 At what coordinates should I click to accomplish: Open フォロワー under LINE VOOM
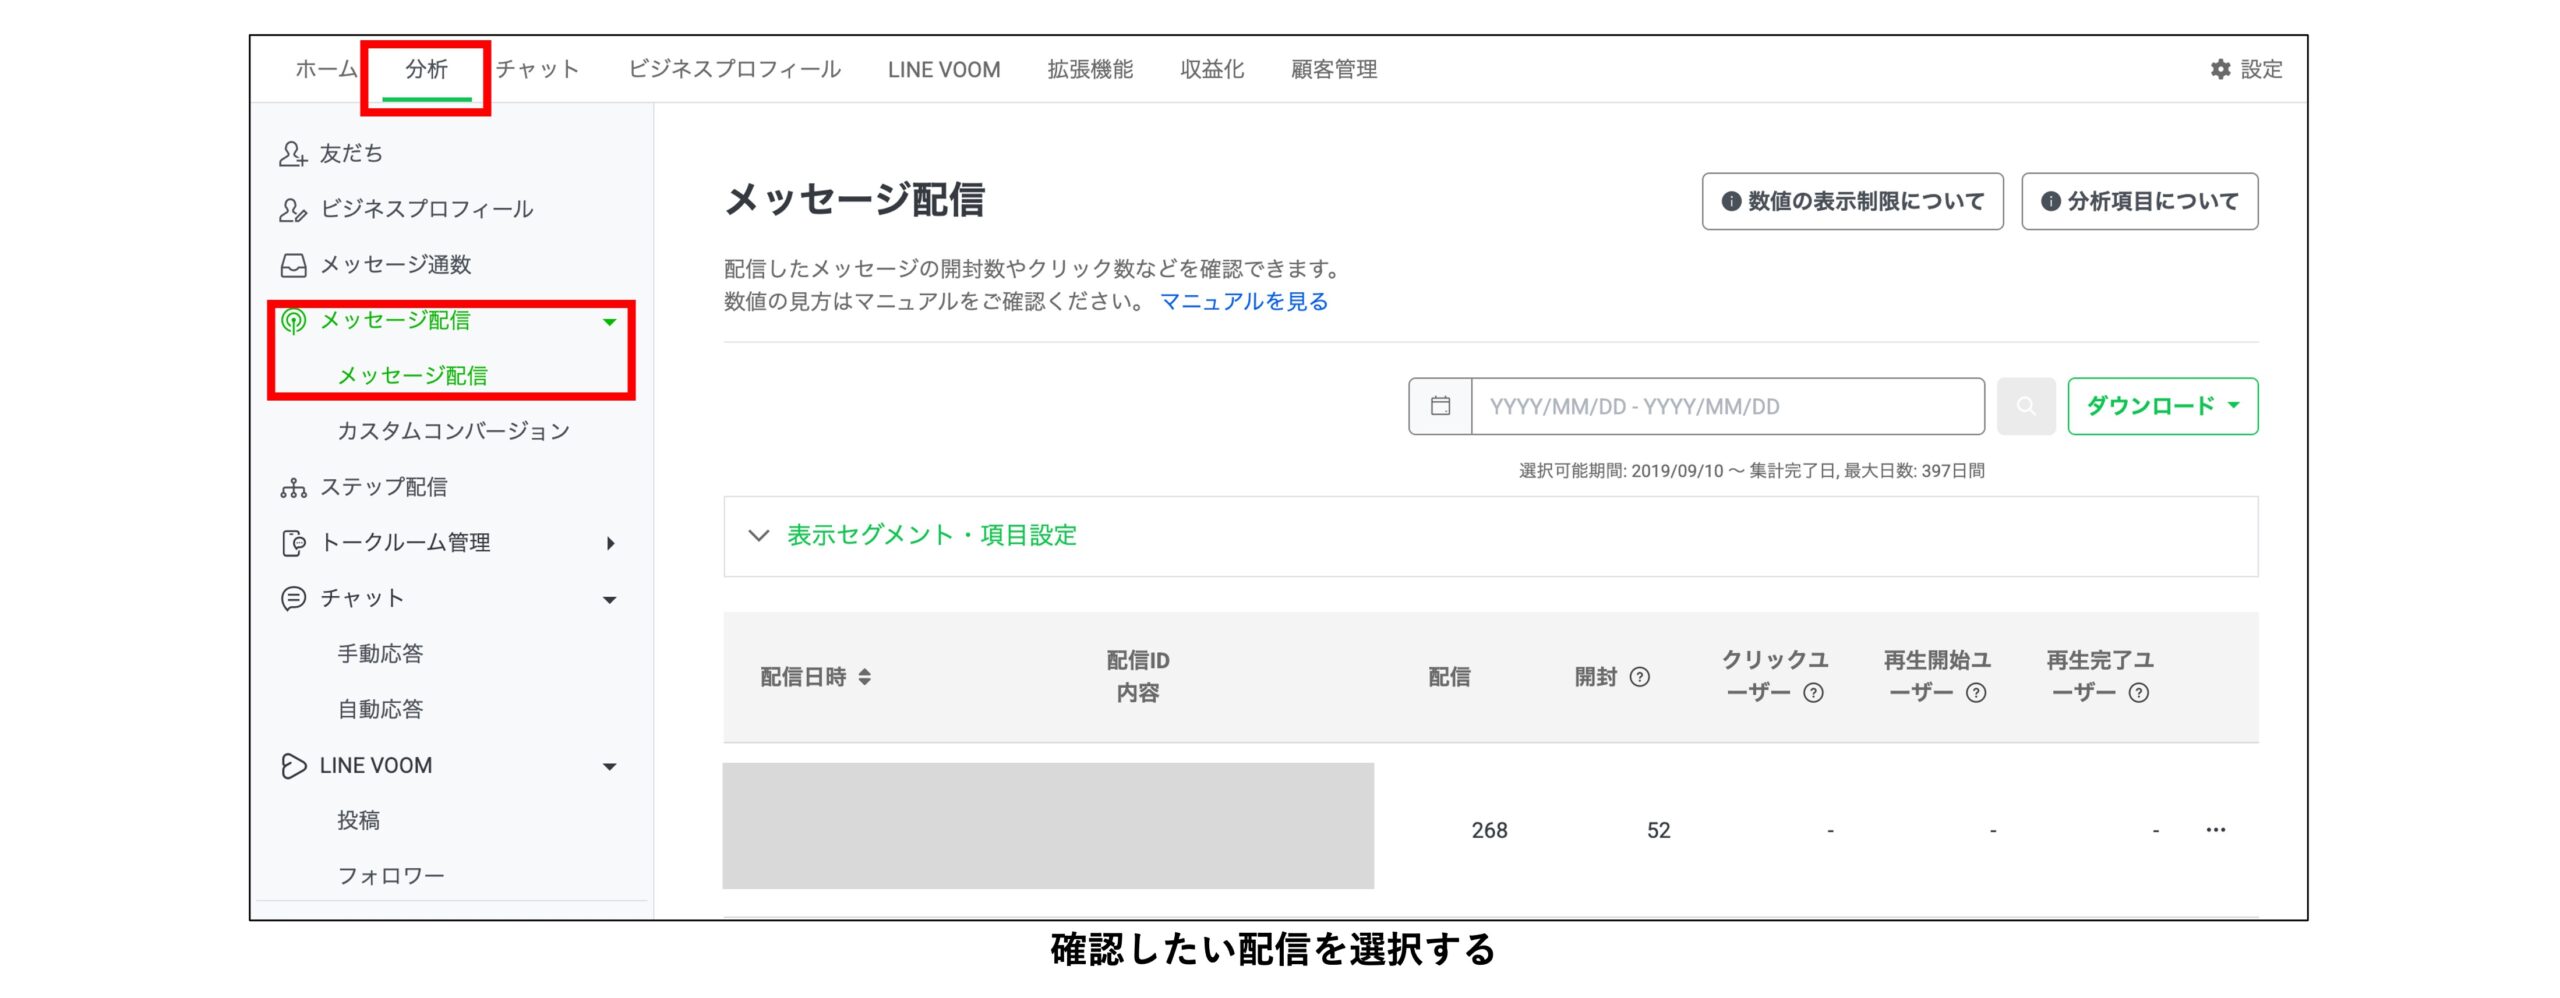[x=390, y=876]
